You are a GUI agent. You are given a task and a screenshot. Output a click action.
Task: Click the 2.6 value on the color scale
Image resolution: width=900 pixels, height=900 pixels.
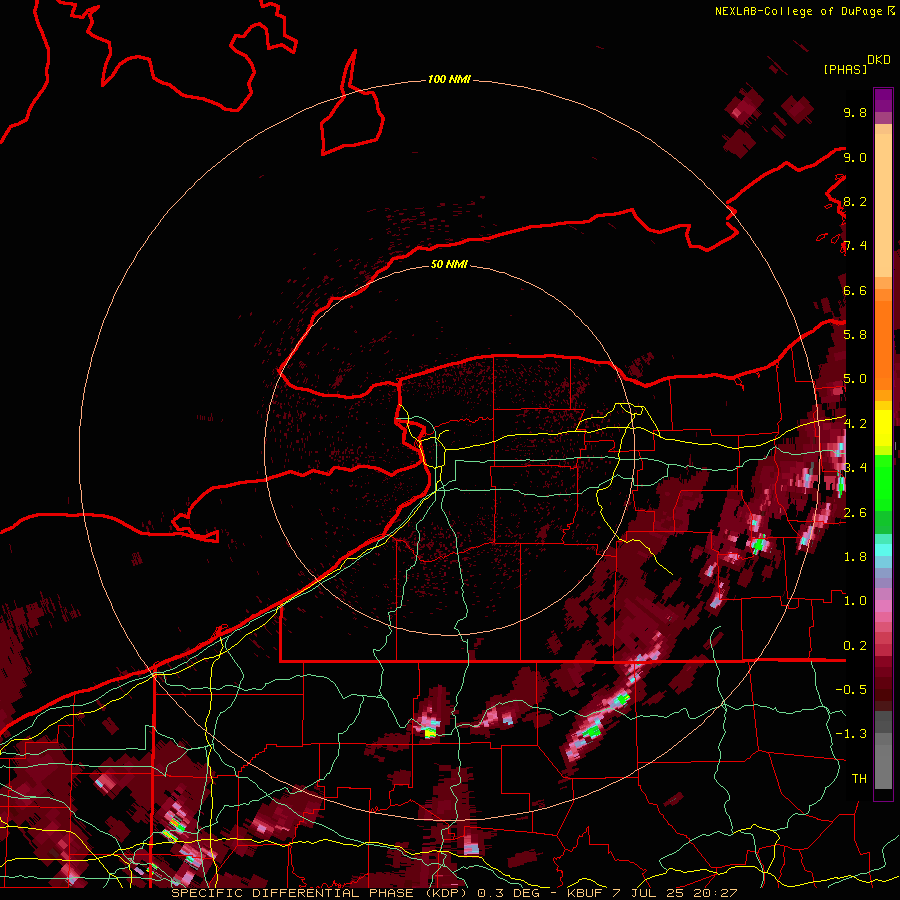855,512
